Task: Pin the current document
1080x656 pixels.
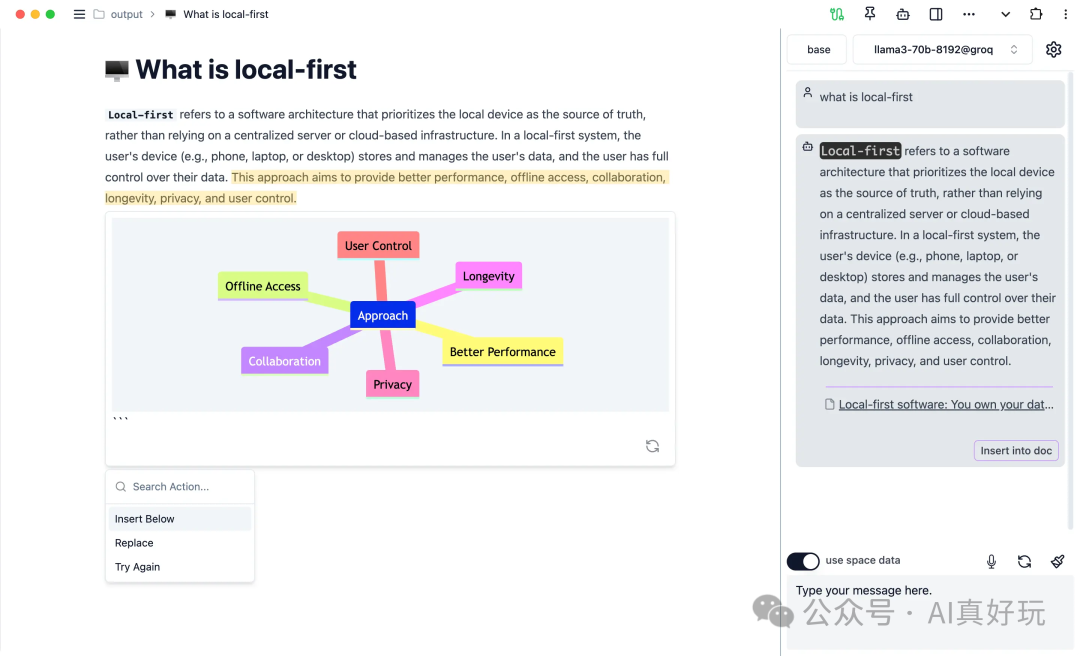Action: click(x=869, y=14)
